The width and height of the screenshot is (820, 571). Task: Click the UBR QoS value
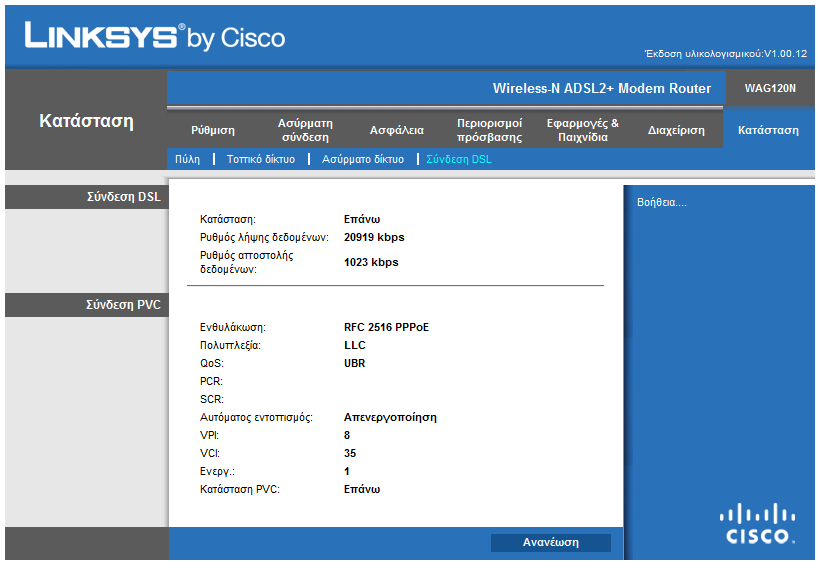[x=354, y=363]
